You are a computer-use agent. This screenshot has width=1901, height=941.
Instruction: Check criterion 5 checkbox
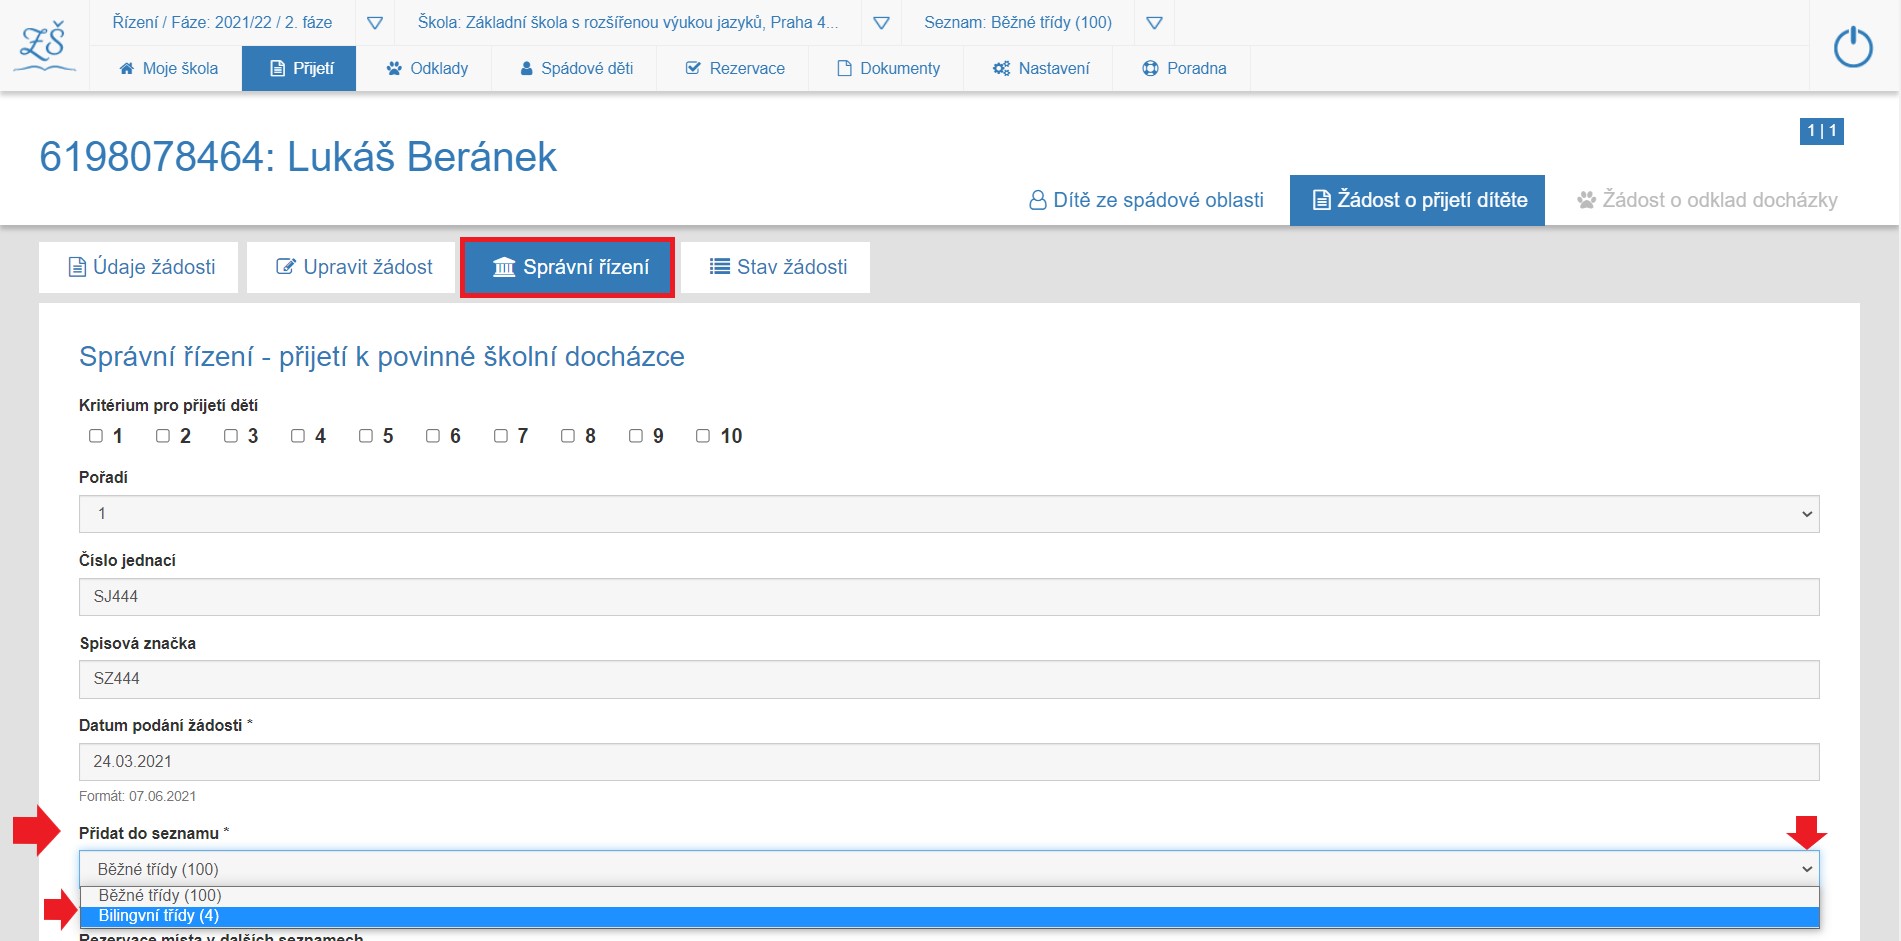pos(366,436)
